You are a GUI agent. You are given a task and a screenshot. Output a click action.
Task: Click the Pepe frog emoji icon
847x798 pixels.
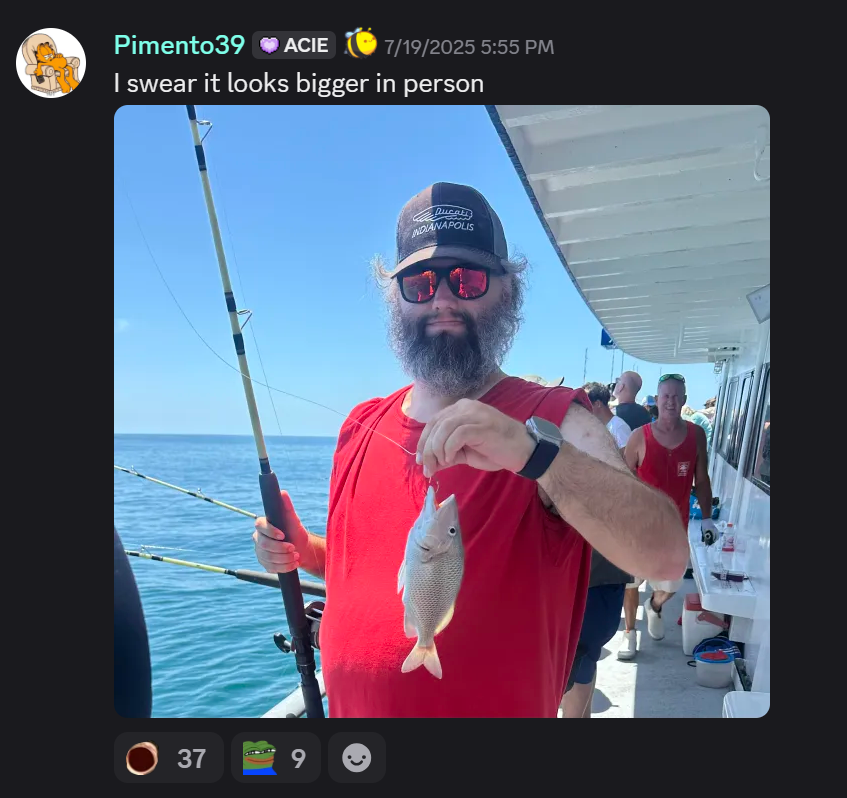[259, 757]
